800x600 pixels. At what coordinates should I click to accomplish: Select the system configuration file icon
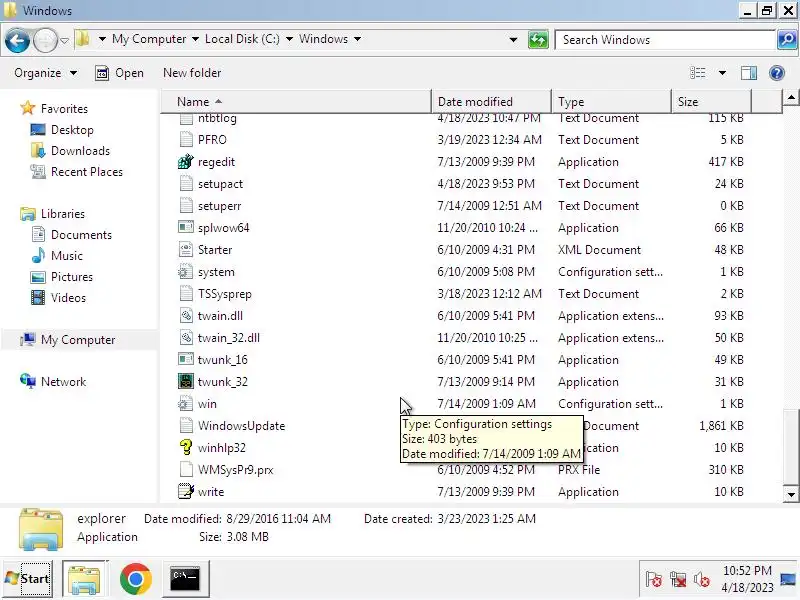click(186, 272)
